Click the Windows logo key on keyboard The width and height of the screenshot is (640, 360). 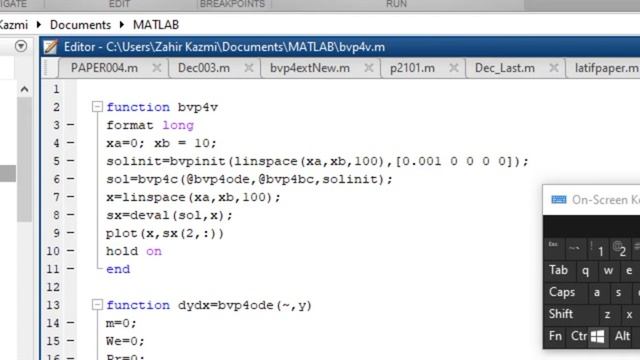tap(598, 336)
